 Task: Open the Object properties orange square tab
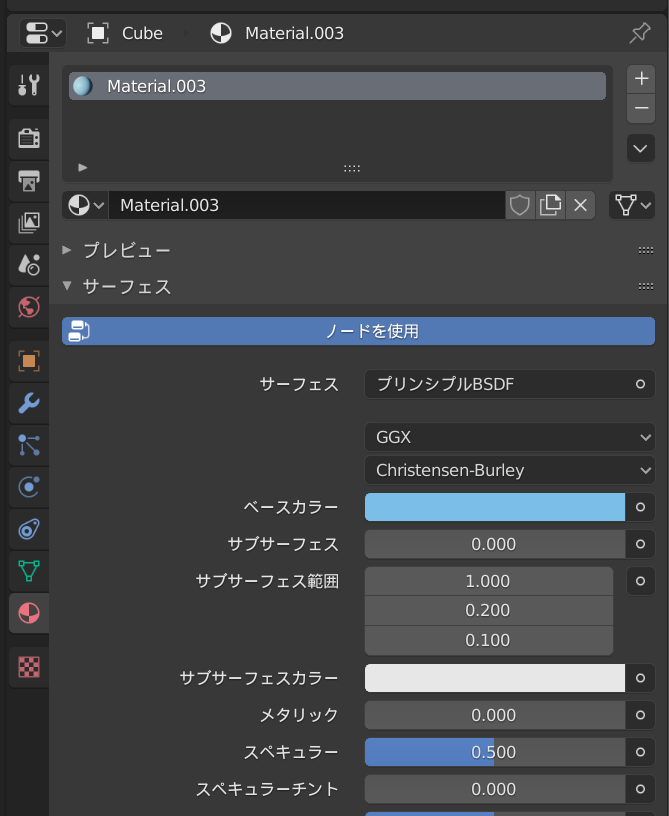[29, 361]
